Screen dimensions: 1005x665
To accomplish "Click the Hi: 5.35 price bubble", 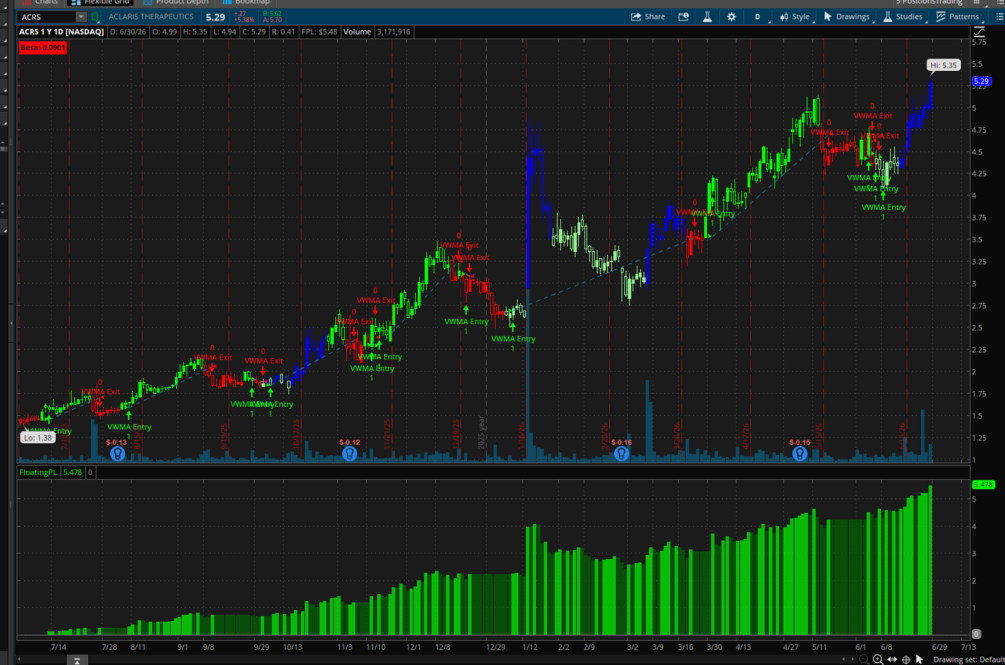I will point(943,65).
